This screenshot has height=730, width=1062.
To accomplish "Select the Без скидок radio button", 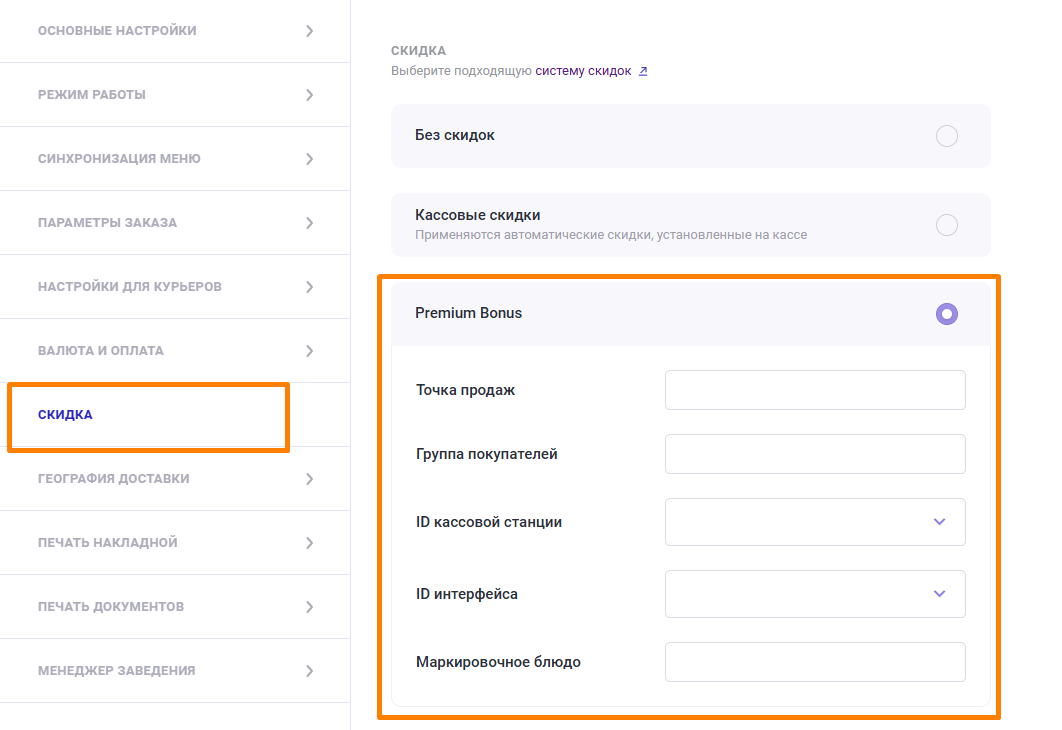I will [946, 136].
